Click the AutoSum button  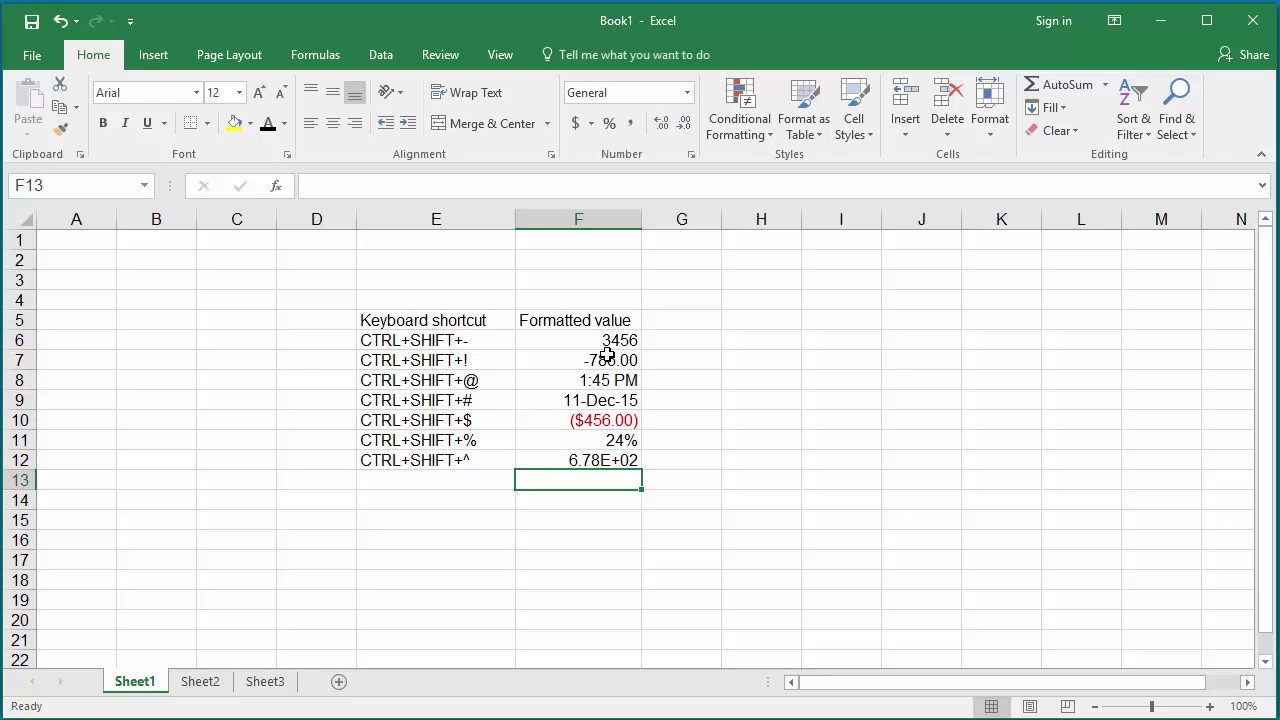pos(1058,85)
